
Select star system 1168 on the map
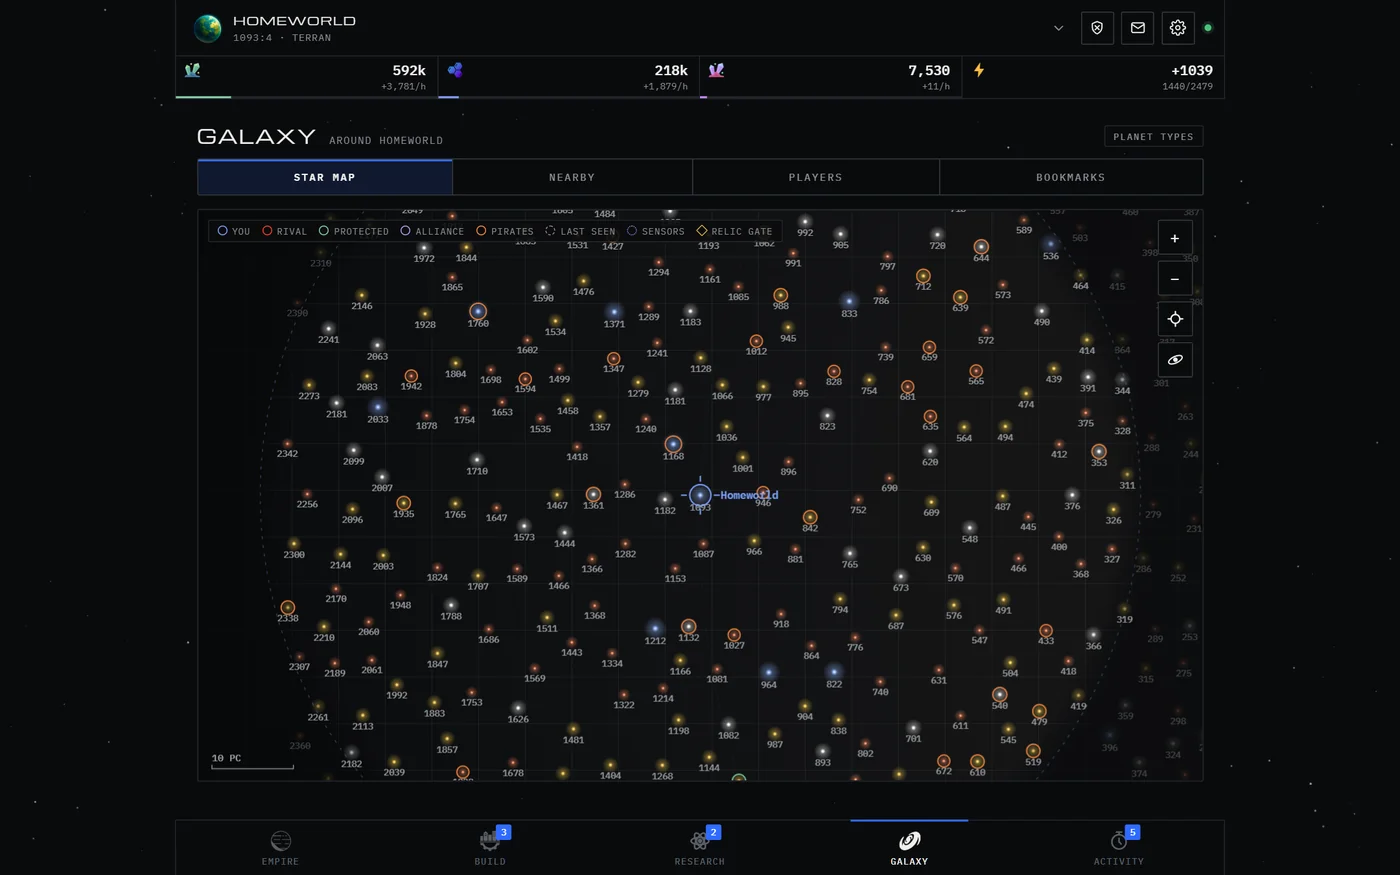673,444
